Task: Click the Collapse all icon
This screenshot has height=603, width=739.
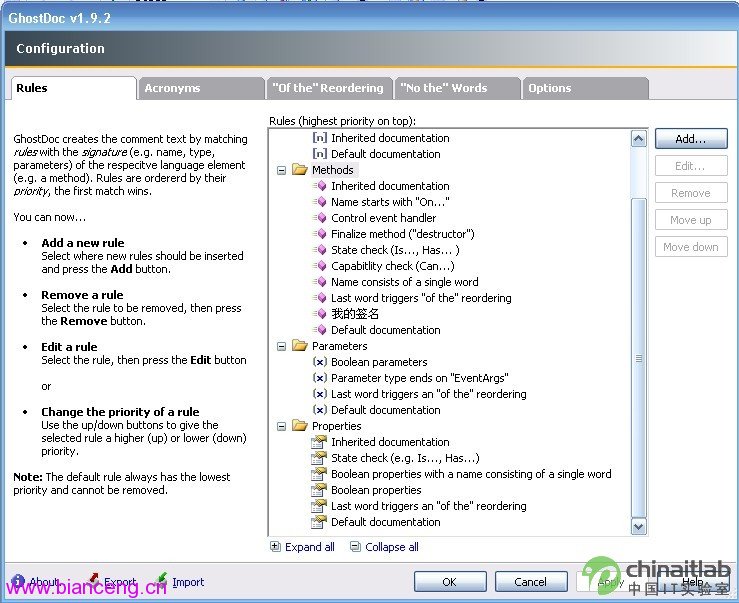Action: pyautogui.click(x=355, y=546)
